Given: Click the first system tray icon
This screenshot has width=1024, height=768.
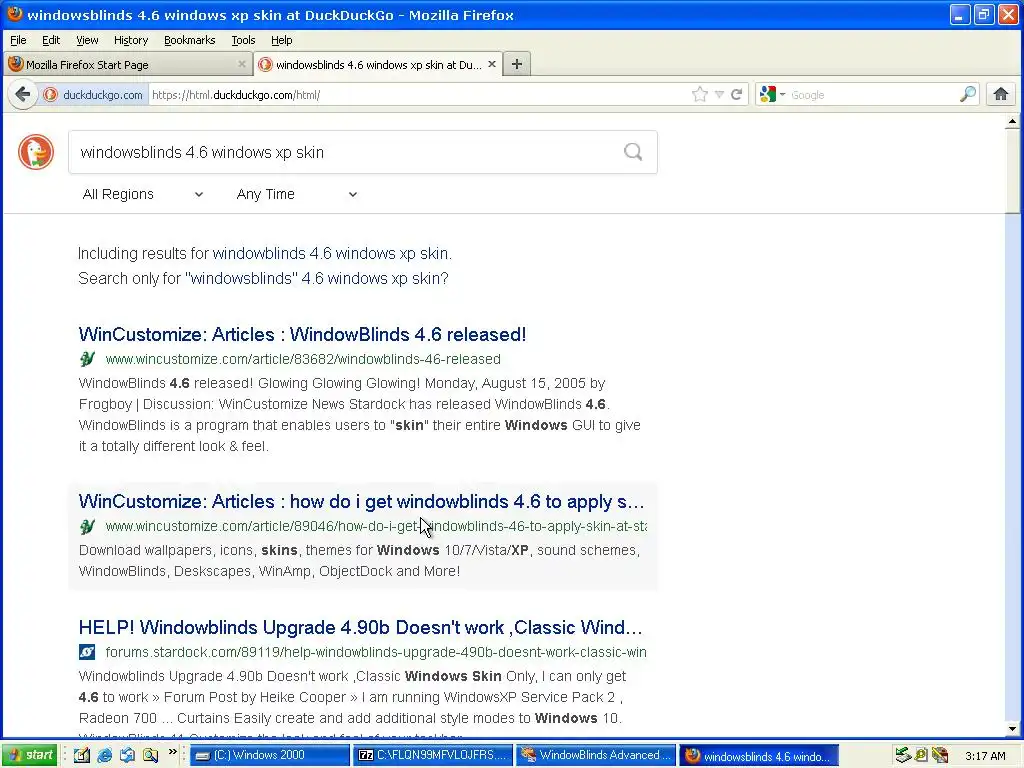Looking at the screenshot, I should tap(903, 756).
